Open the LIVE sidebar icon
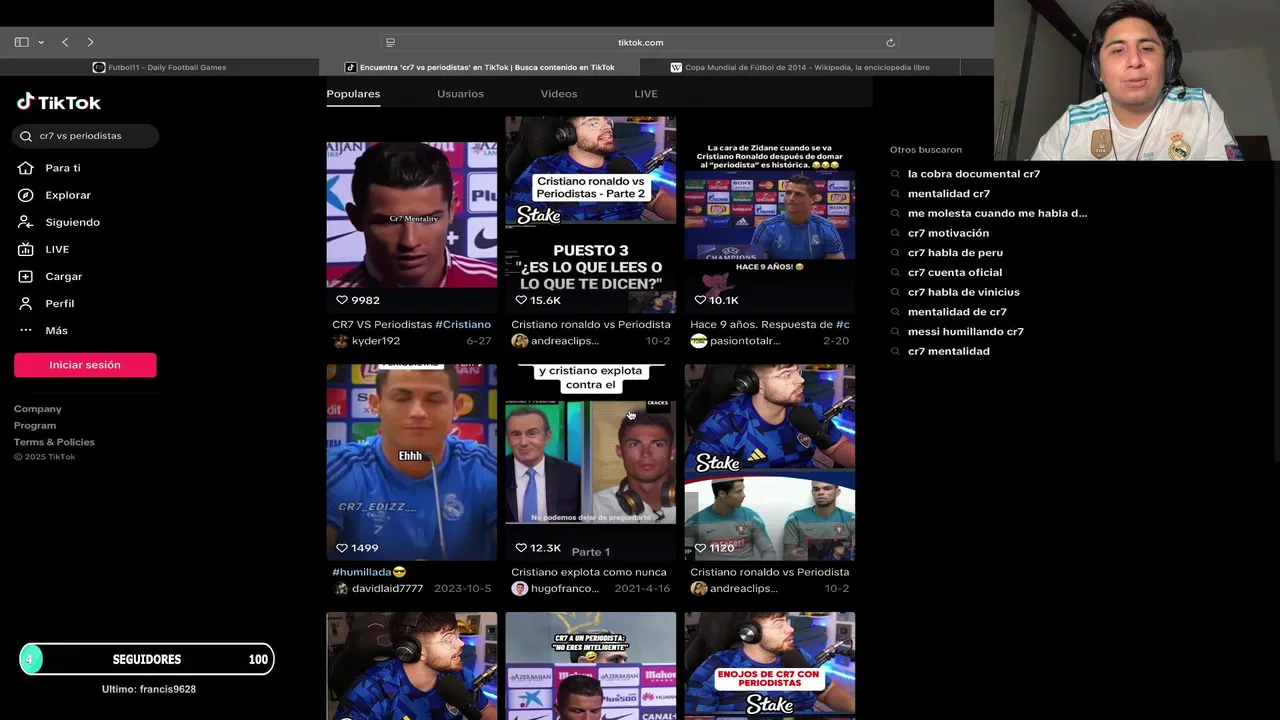The width and height of the screenshot is (1280, 720). (x=26, y=249)
